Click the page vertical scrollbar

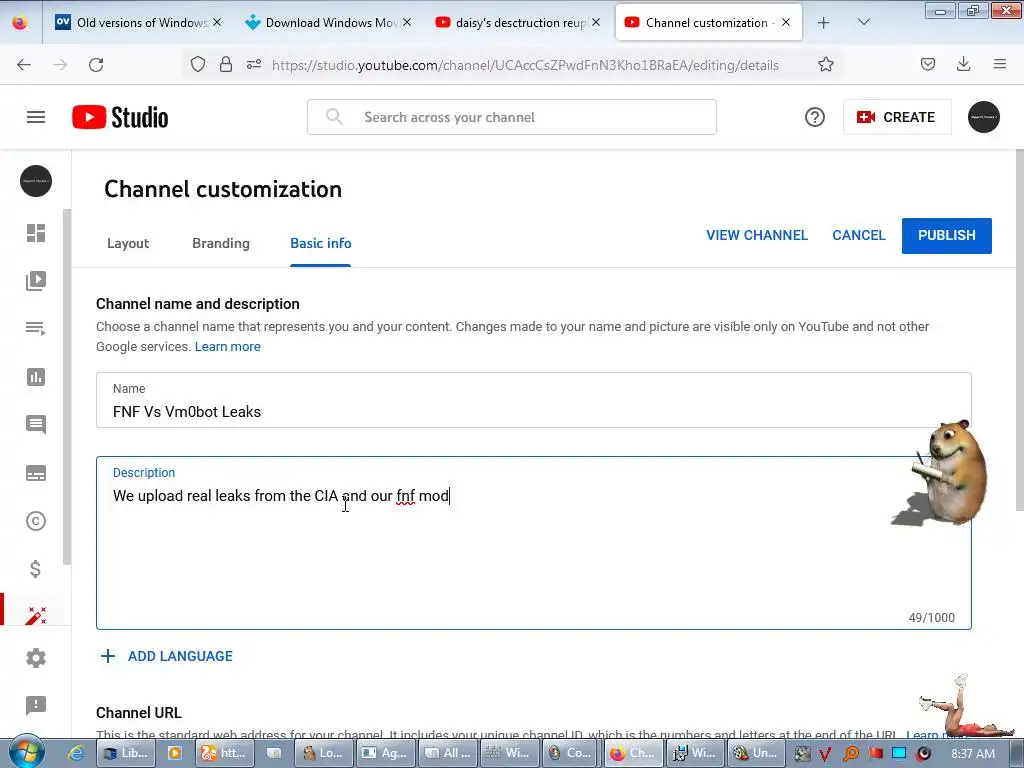pos(1019,330)
